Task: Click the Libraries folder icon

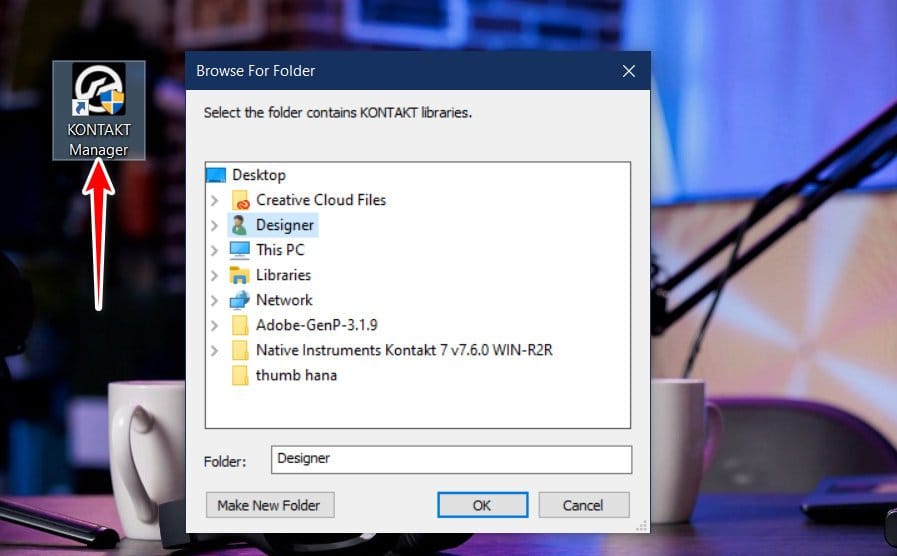Action: [239, 275]
